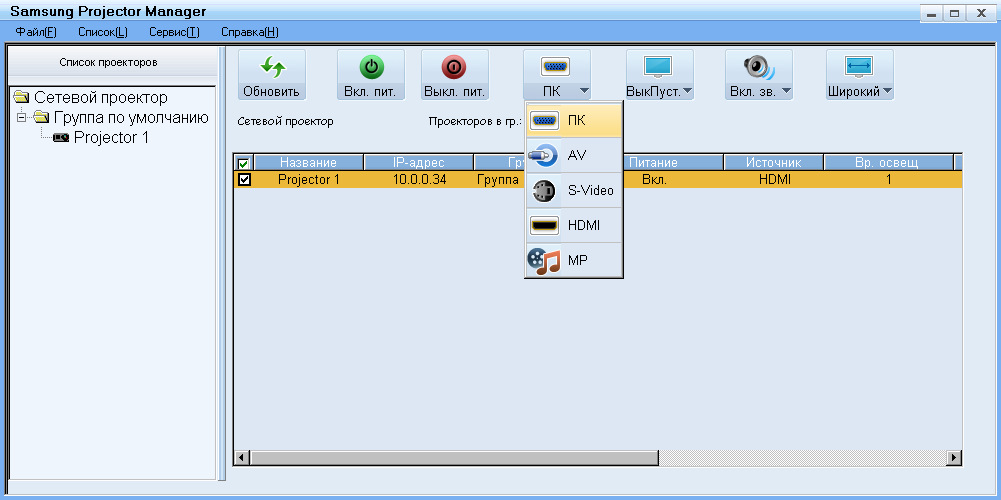Open Широкий dropdown arrow
Screen dimensions: 1001x500
887,91
